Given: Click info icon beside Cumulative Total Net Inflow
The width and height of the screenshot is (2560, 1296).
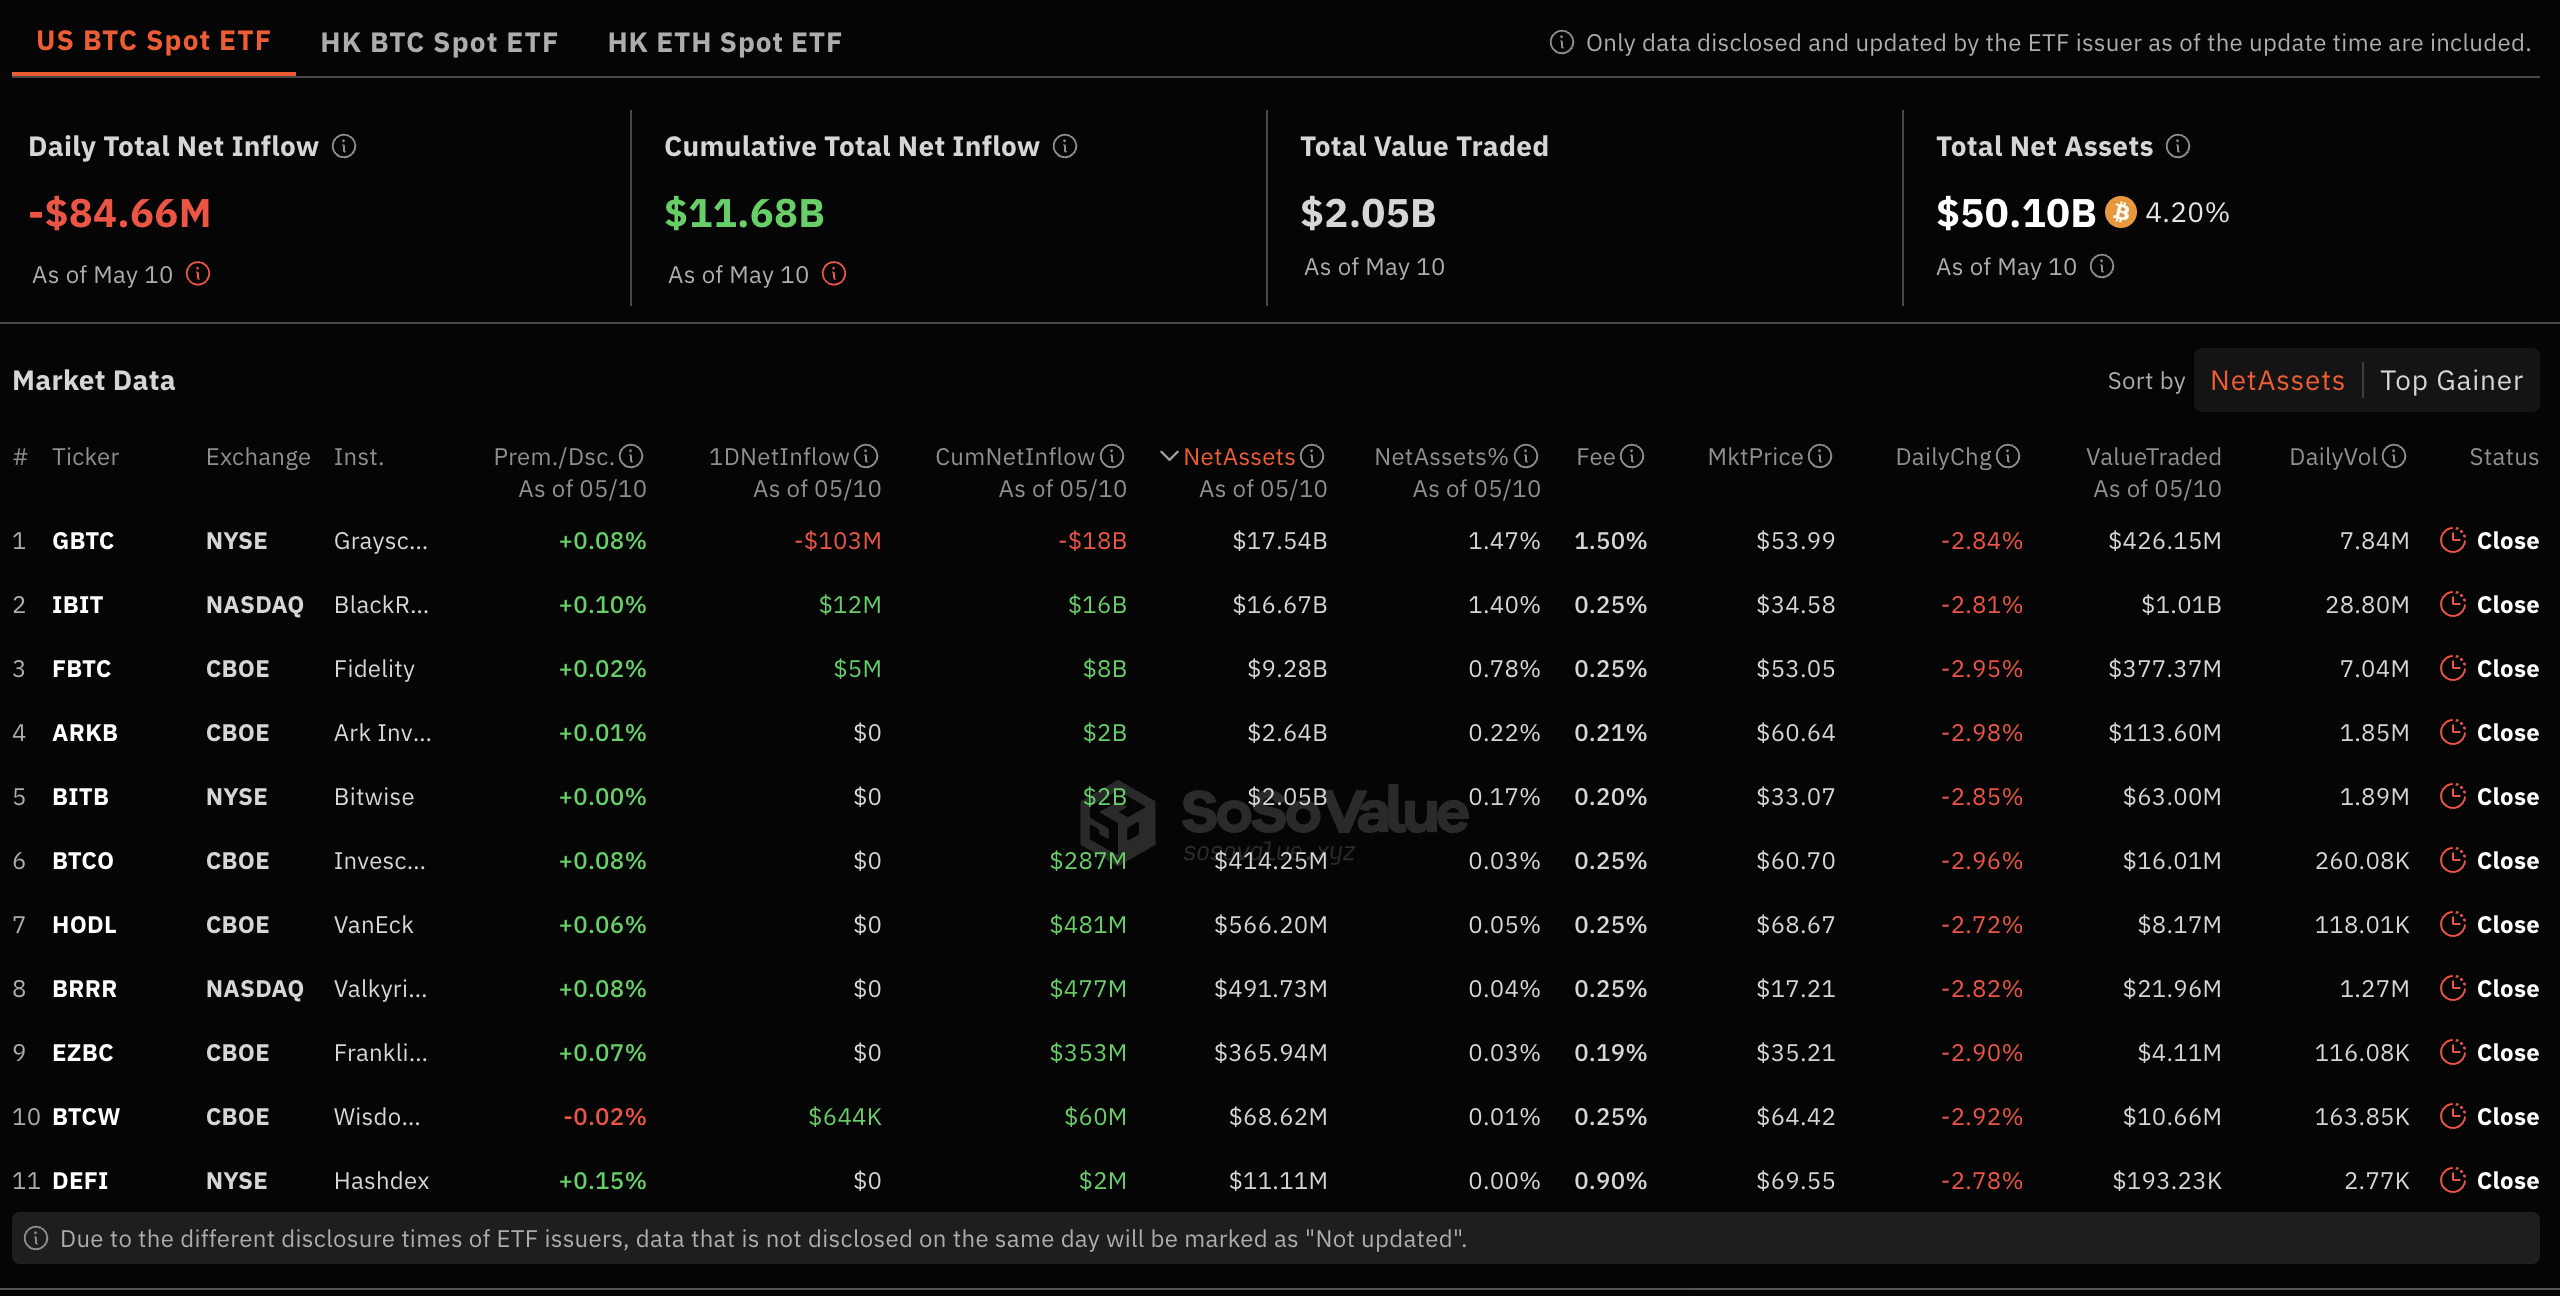Looking at the screenshot, I should [1065, 147].
